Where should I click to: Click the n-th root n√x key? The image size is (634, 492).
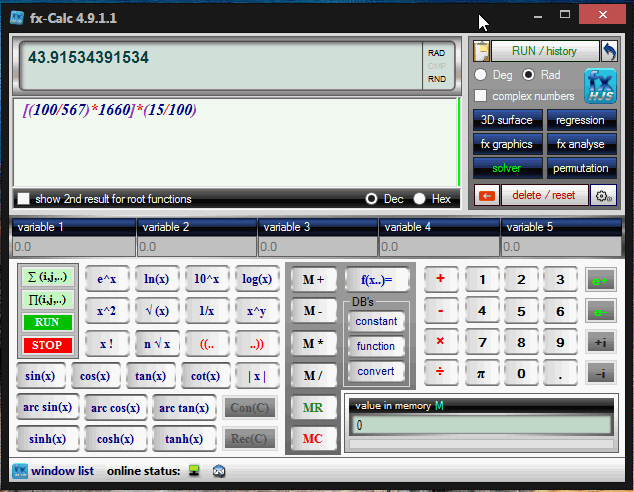(157, 344)
